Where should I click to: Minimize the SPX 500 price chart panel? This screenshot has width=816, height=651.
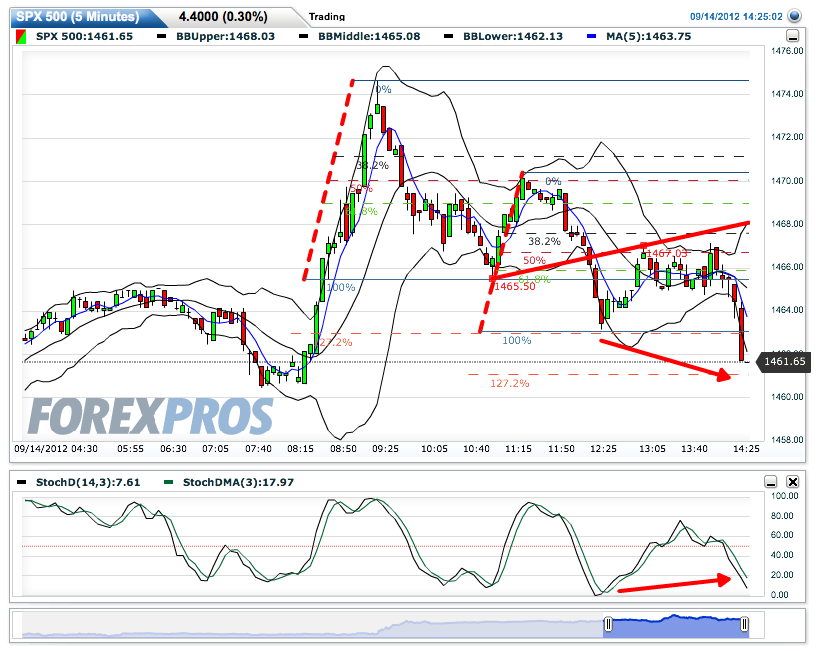(793, 36)
